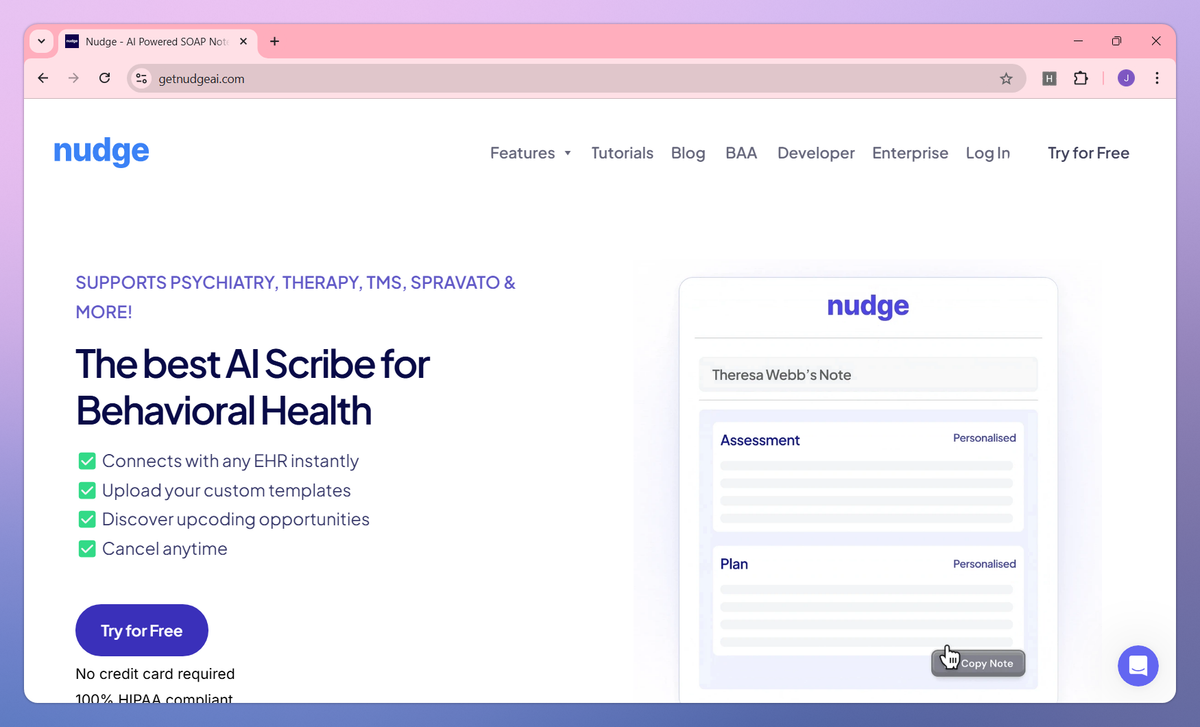1200x727 pixels.
Task: Go to Developer page
Action: tap(816, 153)
